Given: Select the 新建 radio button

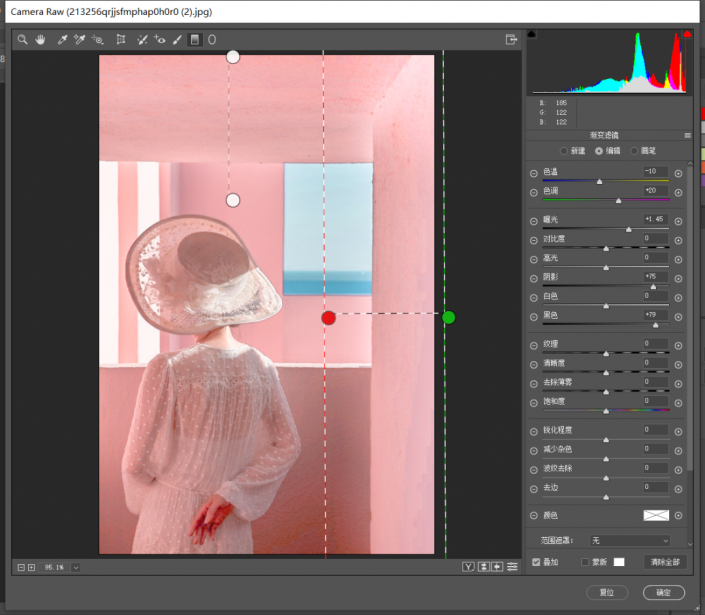Looking at the screenshot, I should click(565, 151).
